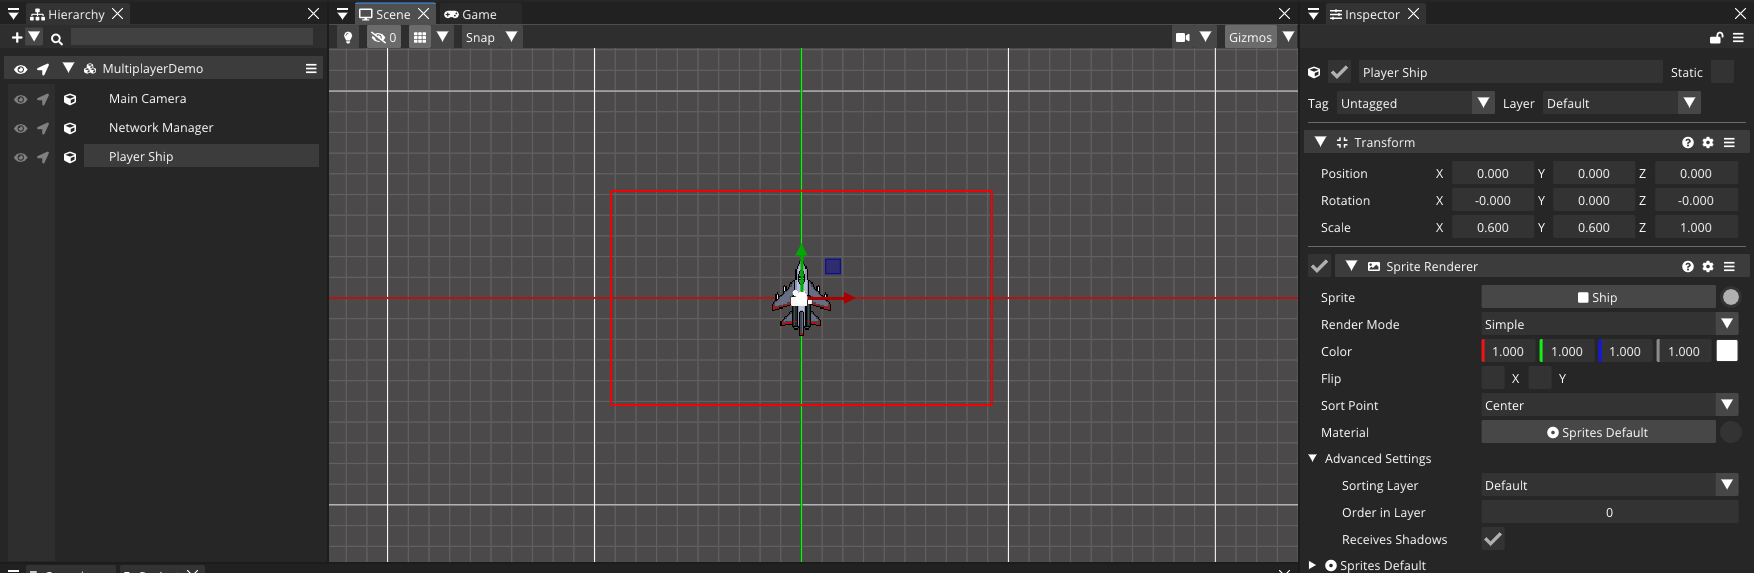Select the Scene tab

pos(394,14)
